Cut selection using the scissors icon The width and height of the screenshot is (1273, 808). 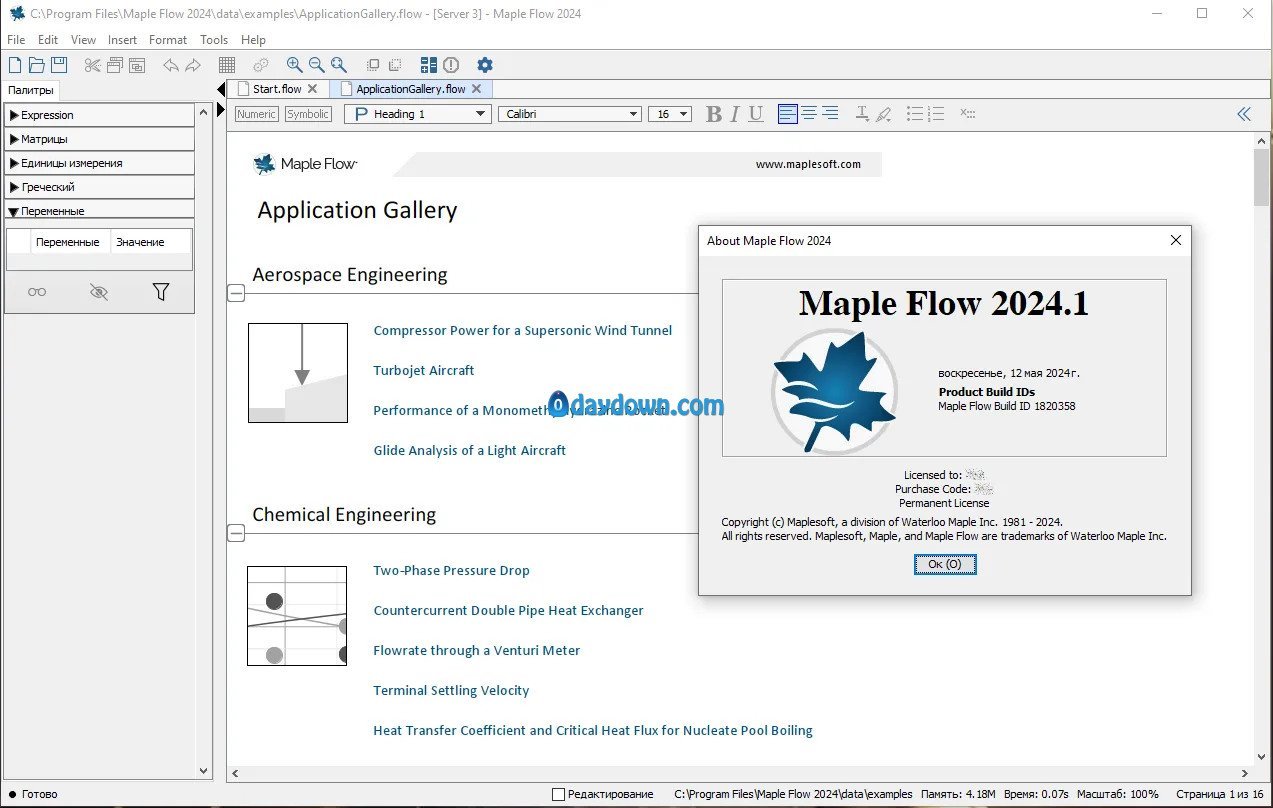click(93, 65)
